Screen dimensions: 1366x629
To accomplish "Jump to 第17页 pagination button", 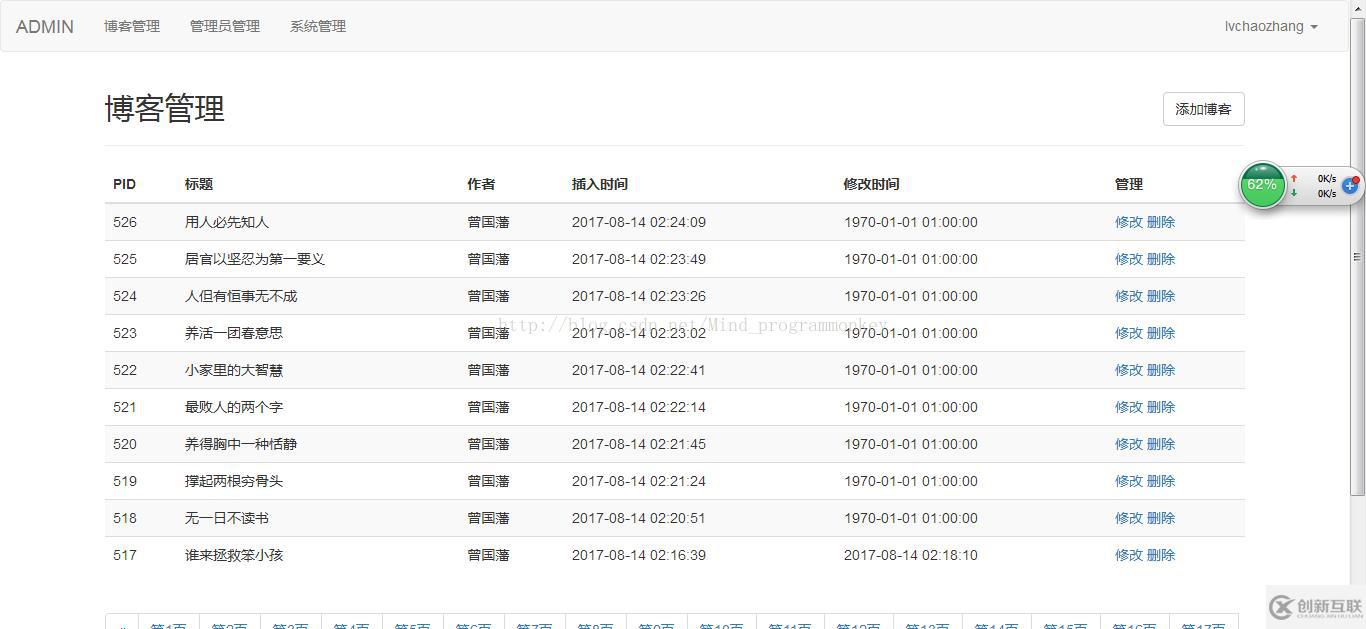I will click(1203, 625).
